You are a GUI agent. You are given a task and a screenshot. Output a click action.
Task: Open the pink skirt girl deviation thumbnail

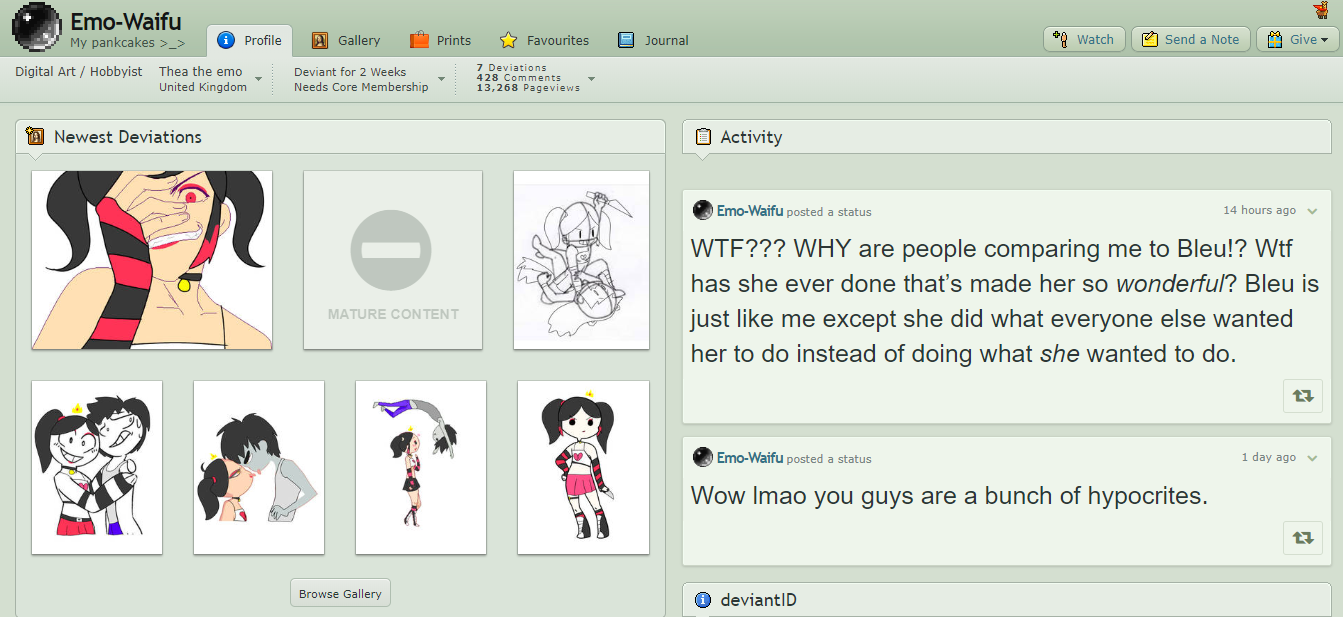tap(583, 467)
